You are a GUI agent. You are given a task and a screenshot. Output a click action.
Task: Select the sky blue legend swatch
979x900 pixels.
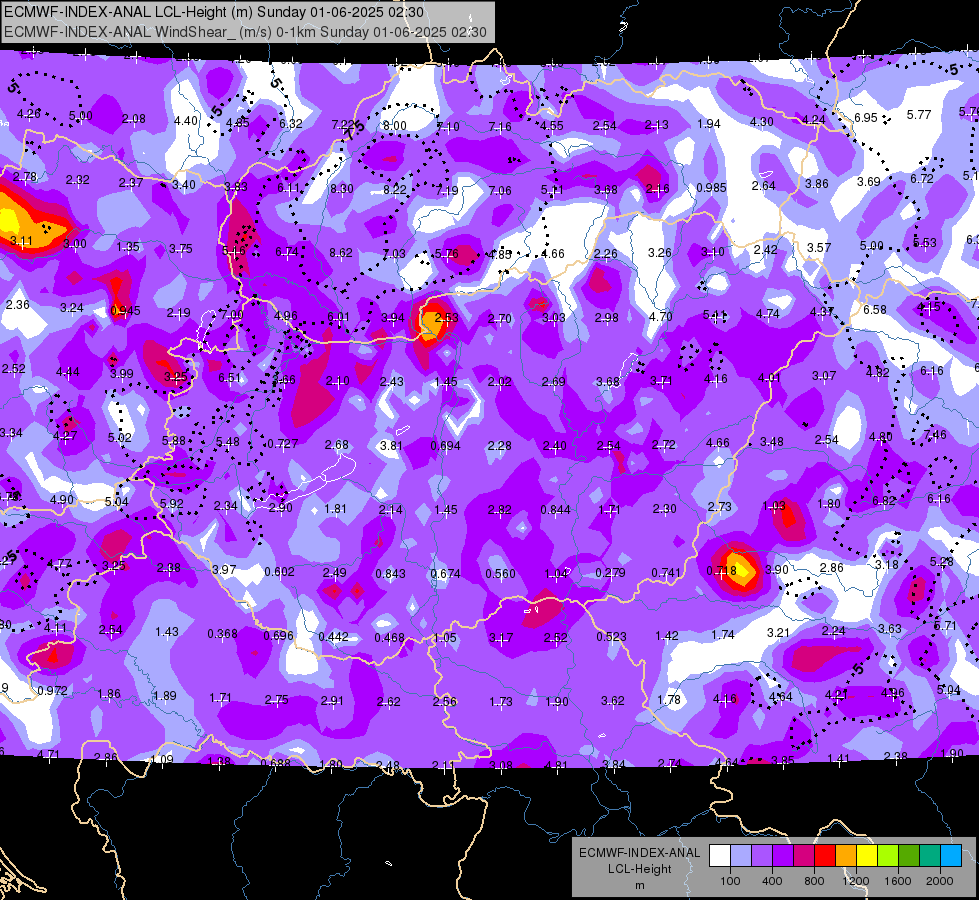951,855
